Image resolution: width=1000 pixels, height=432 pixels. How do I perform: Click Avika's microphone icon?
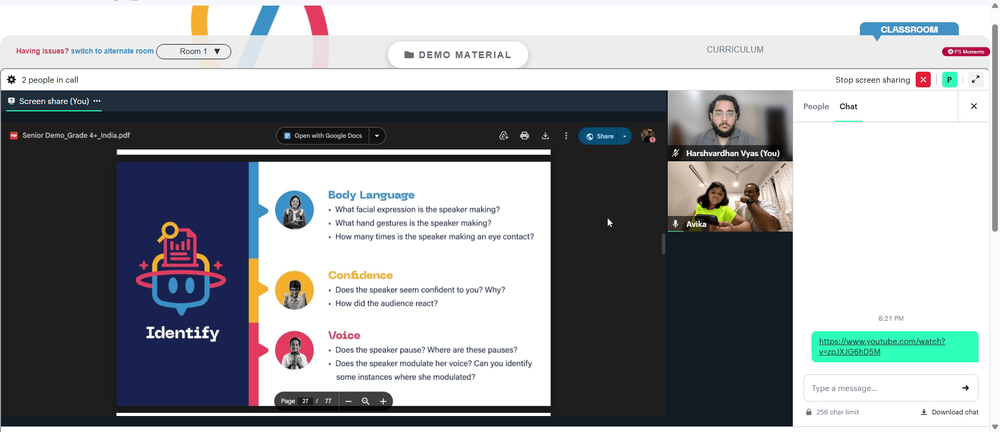click(x=675, y=224)
